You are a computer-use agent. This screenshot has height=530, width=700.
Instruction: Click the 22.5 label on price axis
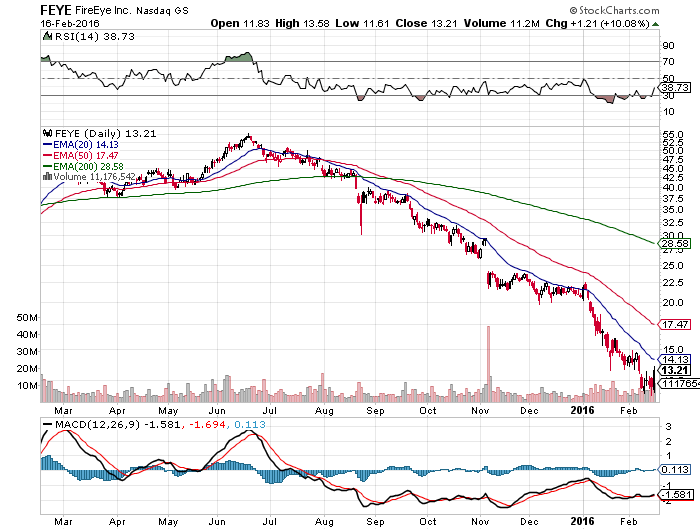(673, 283)
